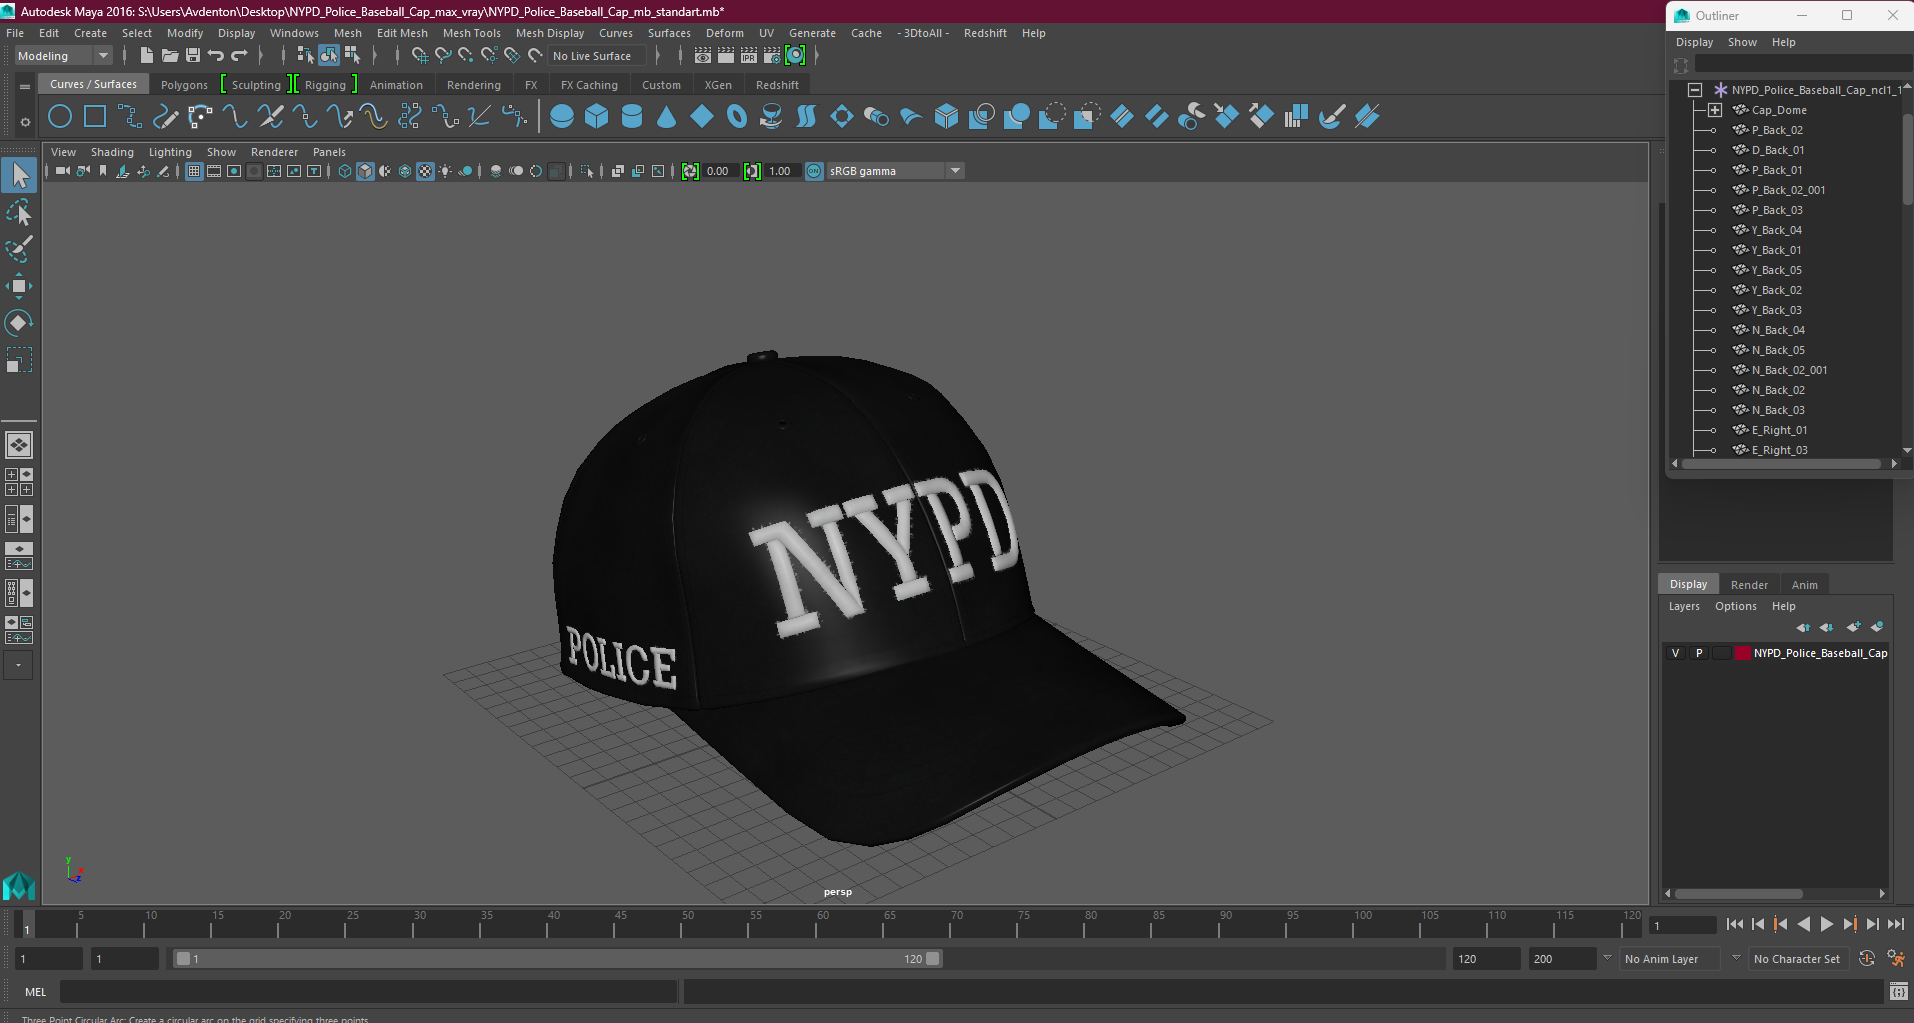Viewport: 1914px width, 1023px height.
Task: Click the Play Forward button
Action: click(x=1827, y=924)
